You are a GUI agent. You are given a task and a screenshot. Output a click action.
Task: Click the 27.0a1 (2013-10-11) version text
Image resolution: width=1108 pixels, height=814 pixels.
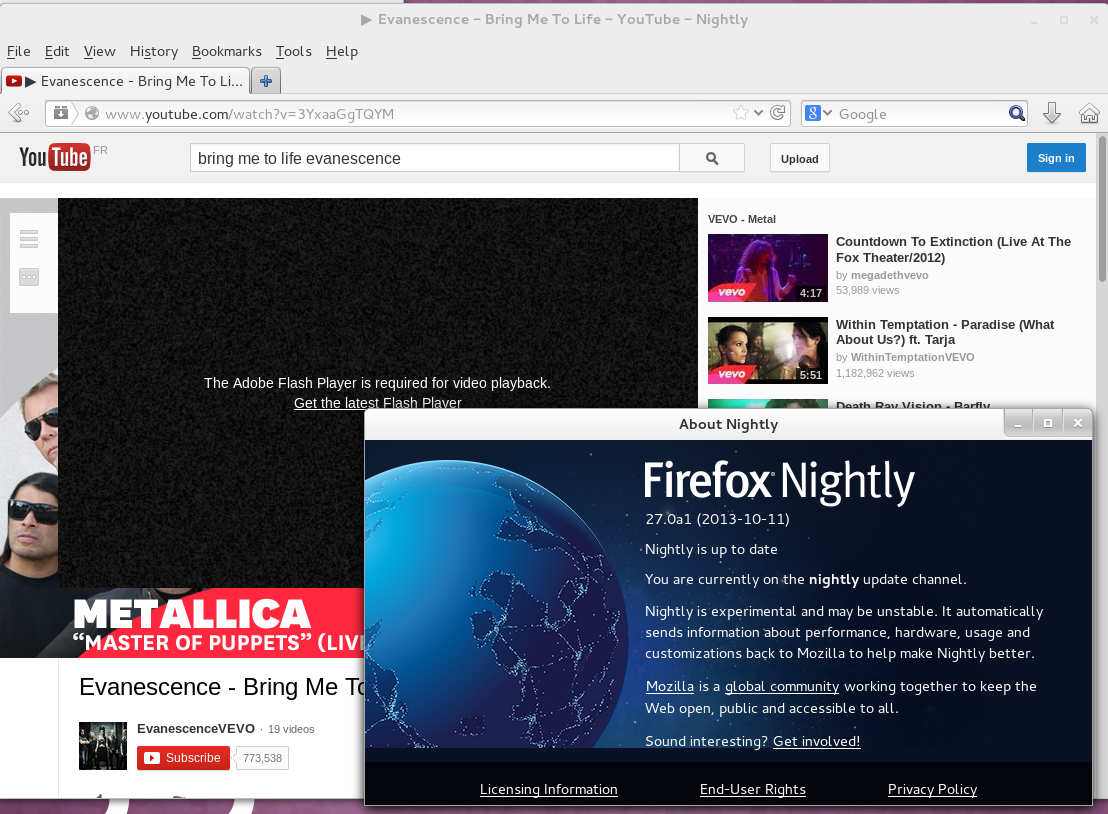717,519
